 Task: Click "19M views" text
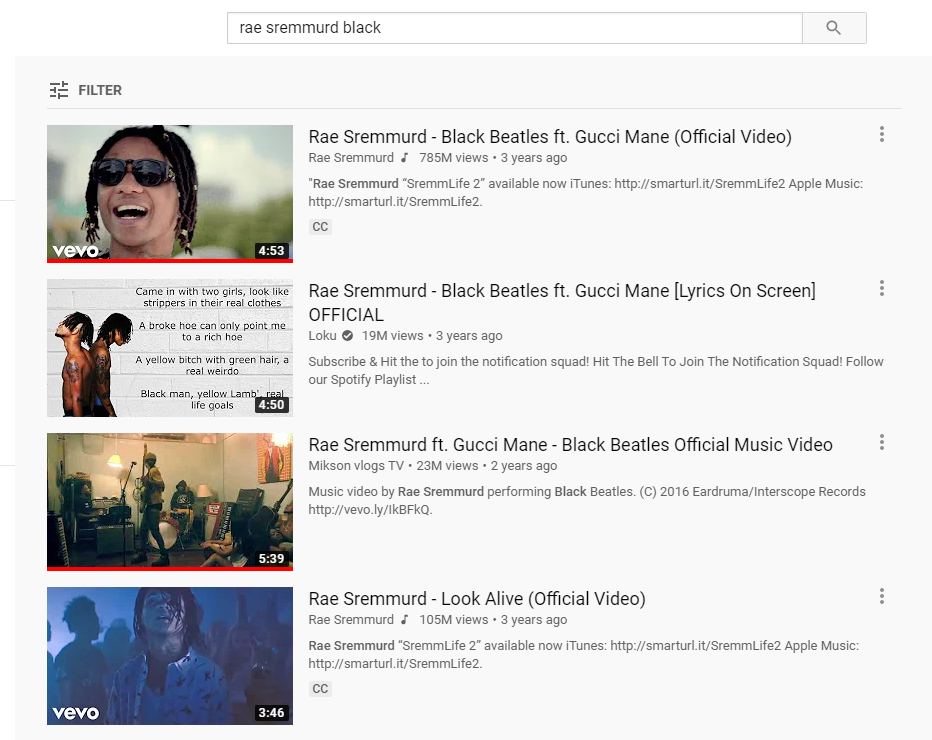pyautogui.click(x=392, y=336)
